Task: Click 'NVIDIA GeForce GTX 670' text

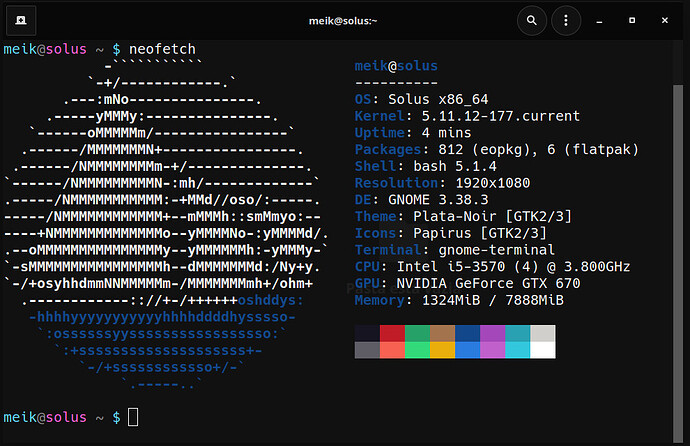Action: click(488, 283)
